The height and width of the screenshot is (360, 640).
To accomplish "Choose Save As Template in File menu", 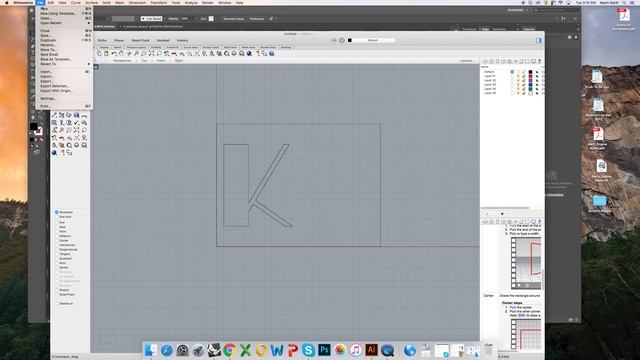I will coord(64,59).
